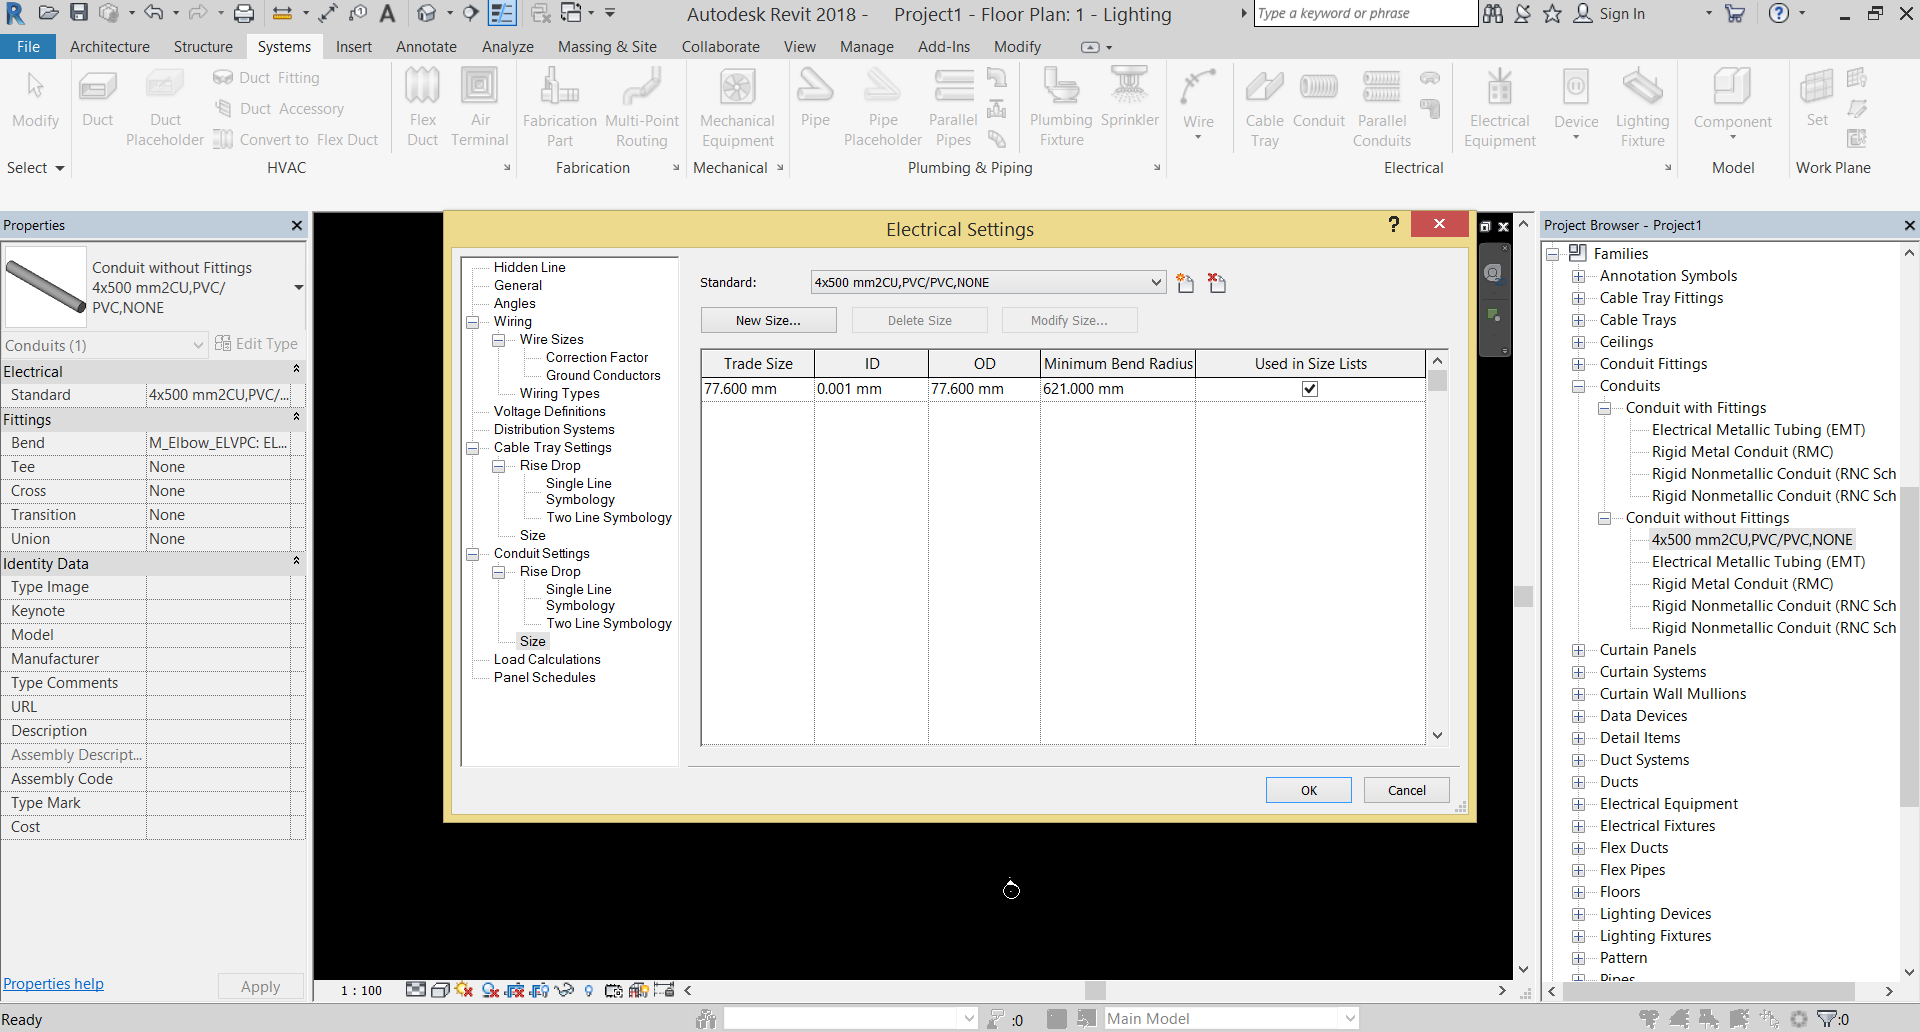Screen dimensions: 1920x1032
Task: Click Edit Type in Properties panel
Action: [257, 344]
